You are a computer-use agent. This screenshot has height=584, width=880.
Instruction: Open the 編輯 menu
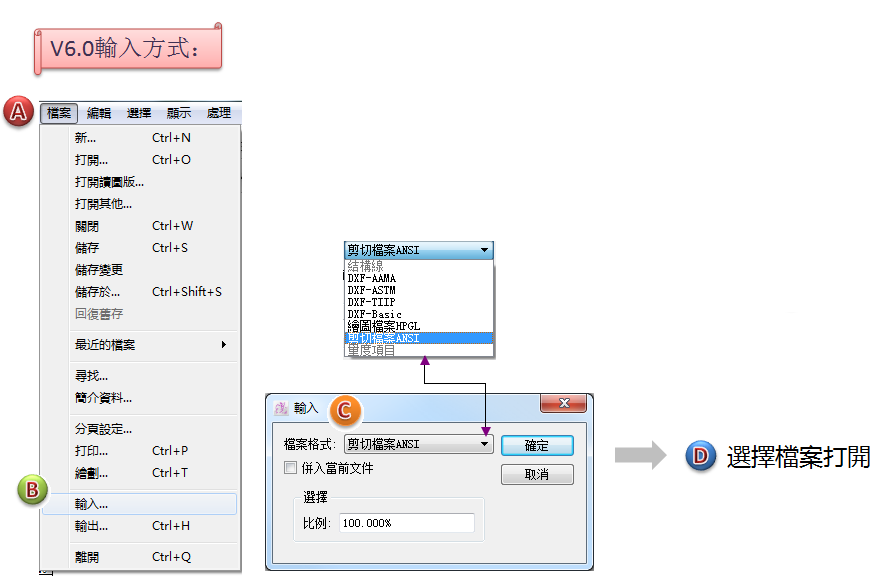tap(99, 113)
